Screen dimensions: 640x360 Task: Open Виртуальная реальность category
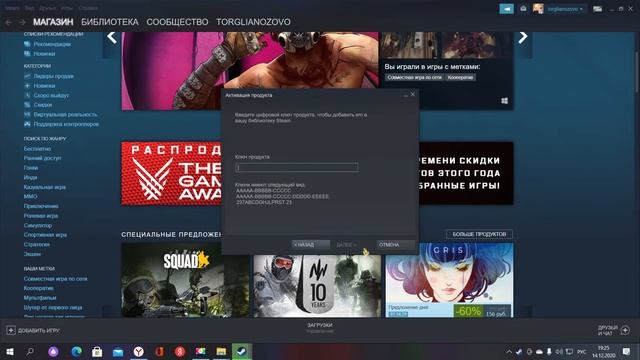pyautogui.click(x=65, y=115)
